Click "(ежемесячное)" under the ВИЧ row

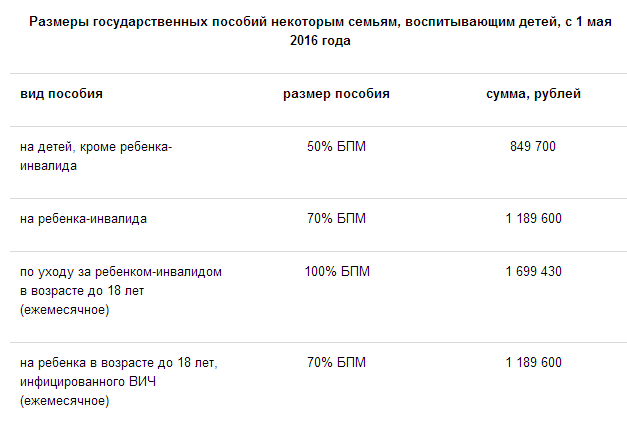[64, 401]
